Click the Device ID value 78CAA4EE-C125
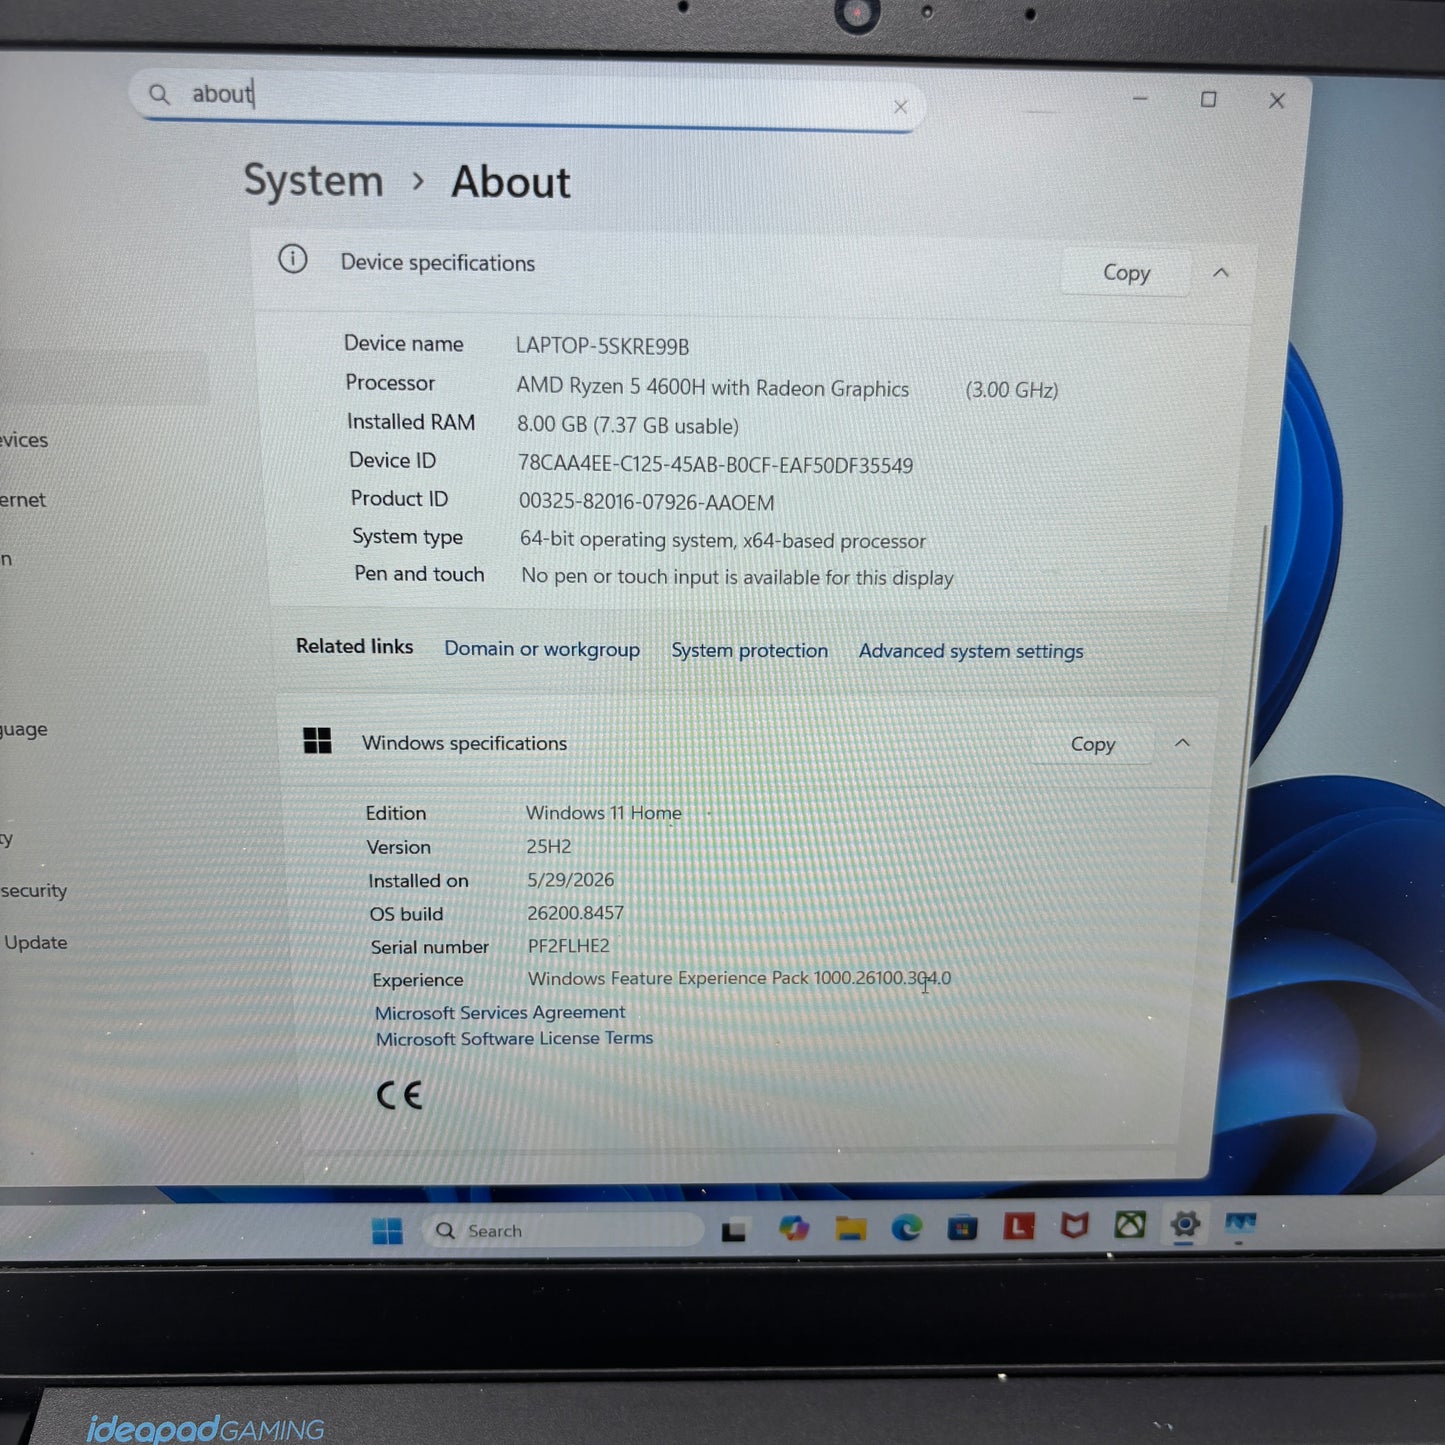 (x=715, y=464)
